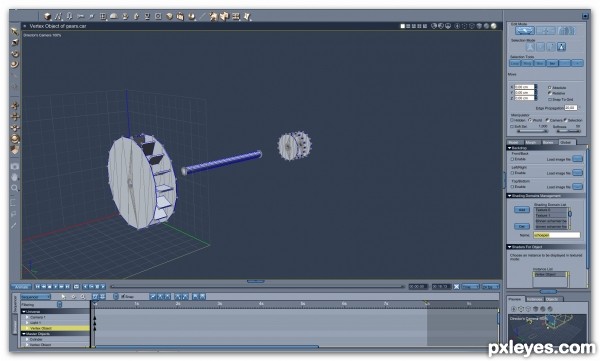Click the stop playback button
Viewport: 600px width, 361px height.
click(49, 286)
